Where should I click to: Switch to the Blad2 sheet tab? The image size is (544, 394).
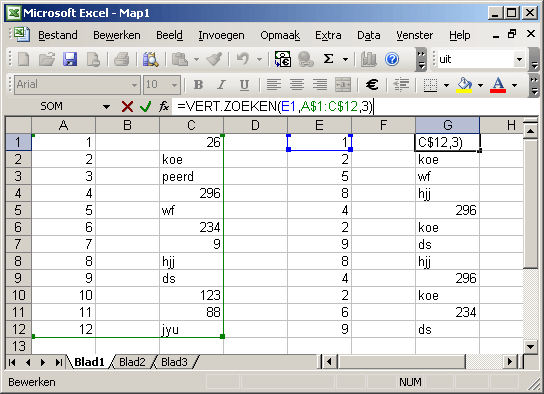pyautogui.click(x=132, y=362)
